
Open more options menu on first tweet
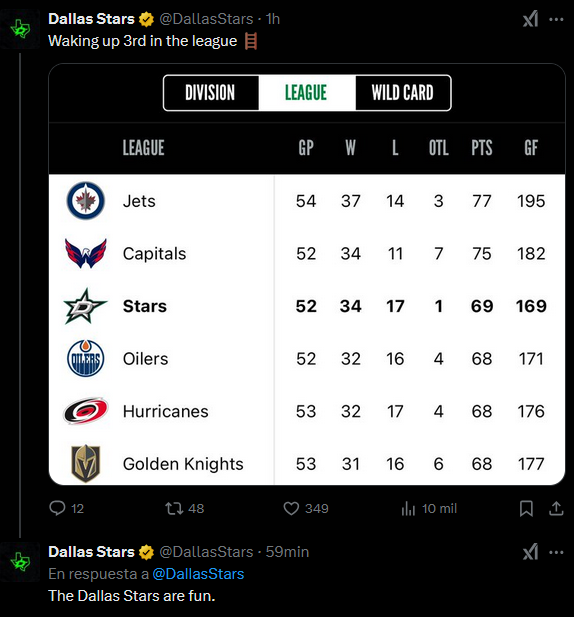click(556, 19)
